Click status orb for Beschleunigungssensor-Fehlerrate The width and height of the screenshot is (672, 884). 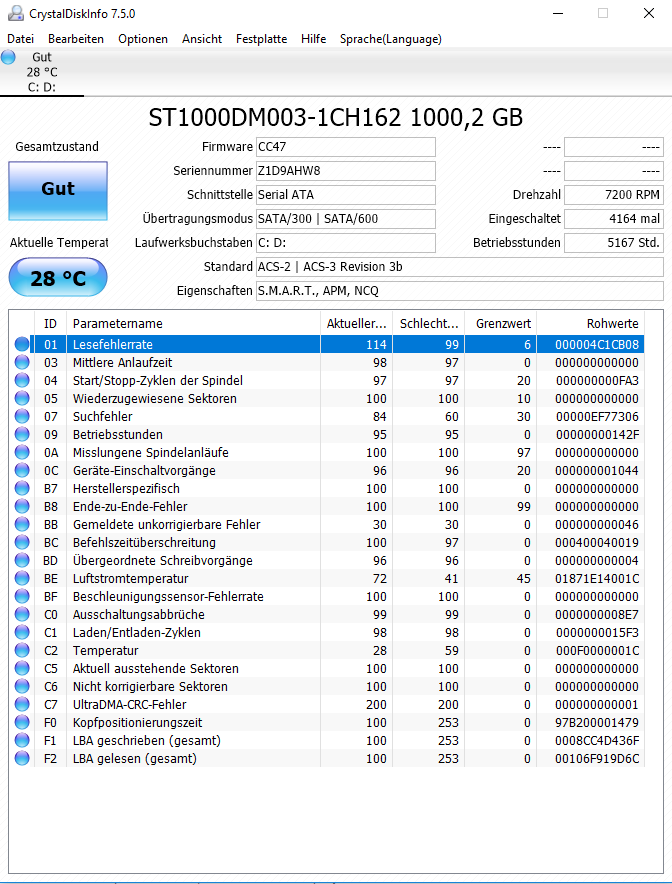point(22,596)
